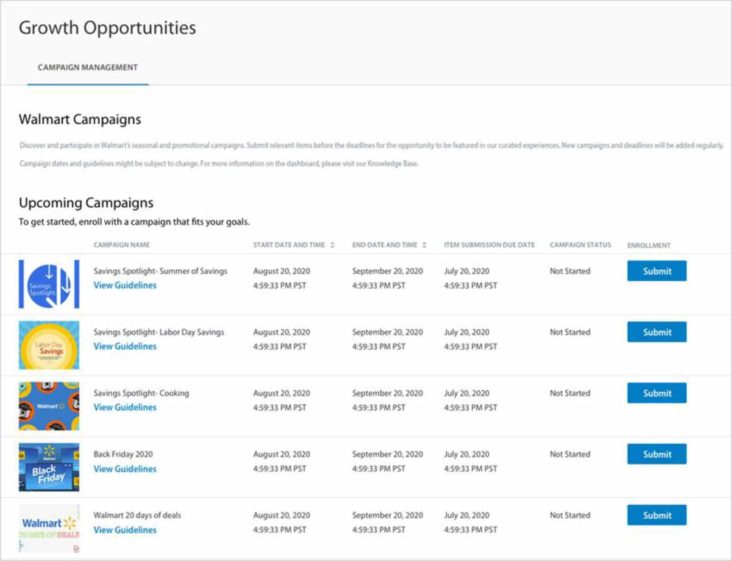This screenshot has width=732, height=561.
Task: Submit enrollment for Labor Day Savings campaign
Action: (x=657, y=332)
